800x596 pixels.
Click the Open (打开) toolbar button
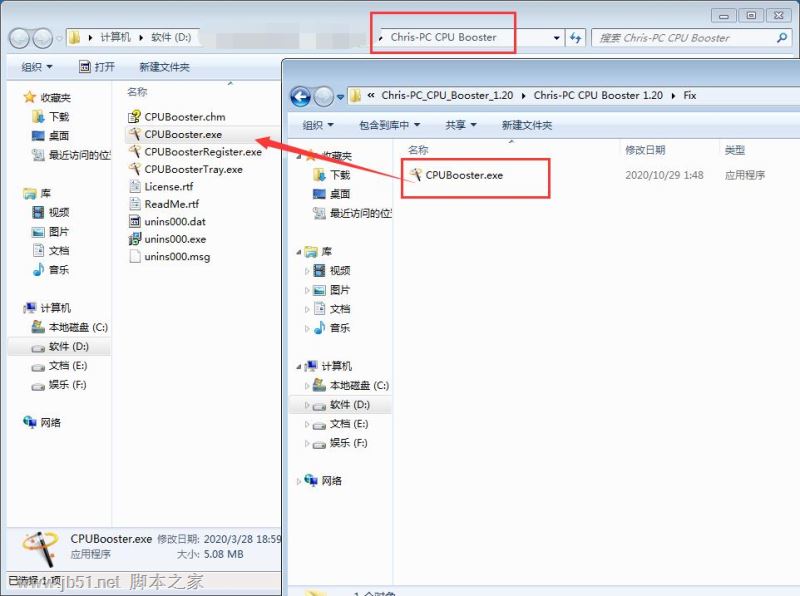[x=97, y=67]
